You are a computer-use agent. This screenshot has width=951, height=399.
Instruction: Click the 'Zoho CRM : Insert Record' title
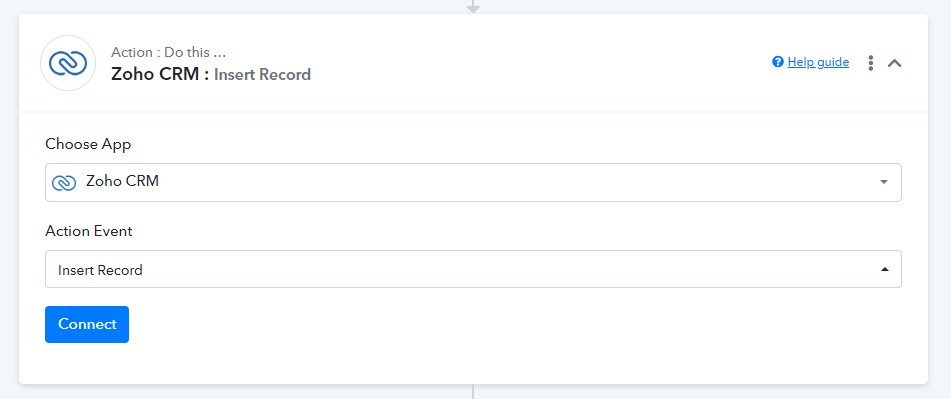click(x=210, y=75)
